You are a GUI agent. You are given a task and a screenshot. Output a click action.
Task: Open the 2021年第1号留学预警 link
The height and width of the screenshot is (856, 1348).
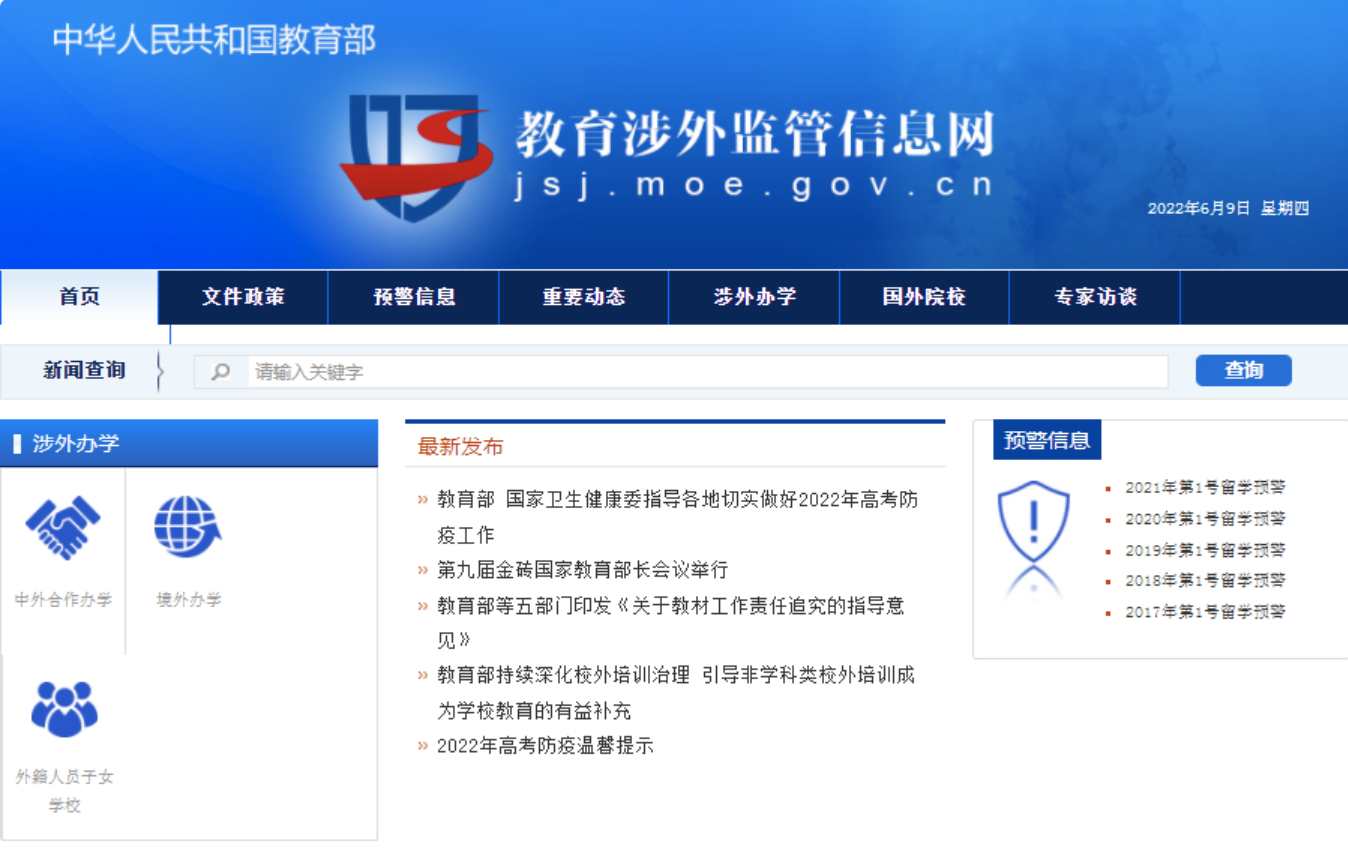click(x=1205, y=488)
